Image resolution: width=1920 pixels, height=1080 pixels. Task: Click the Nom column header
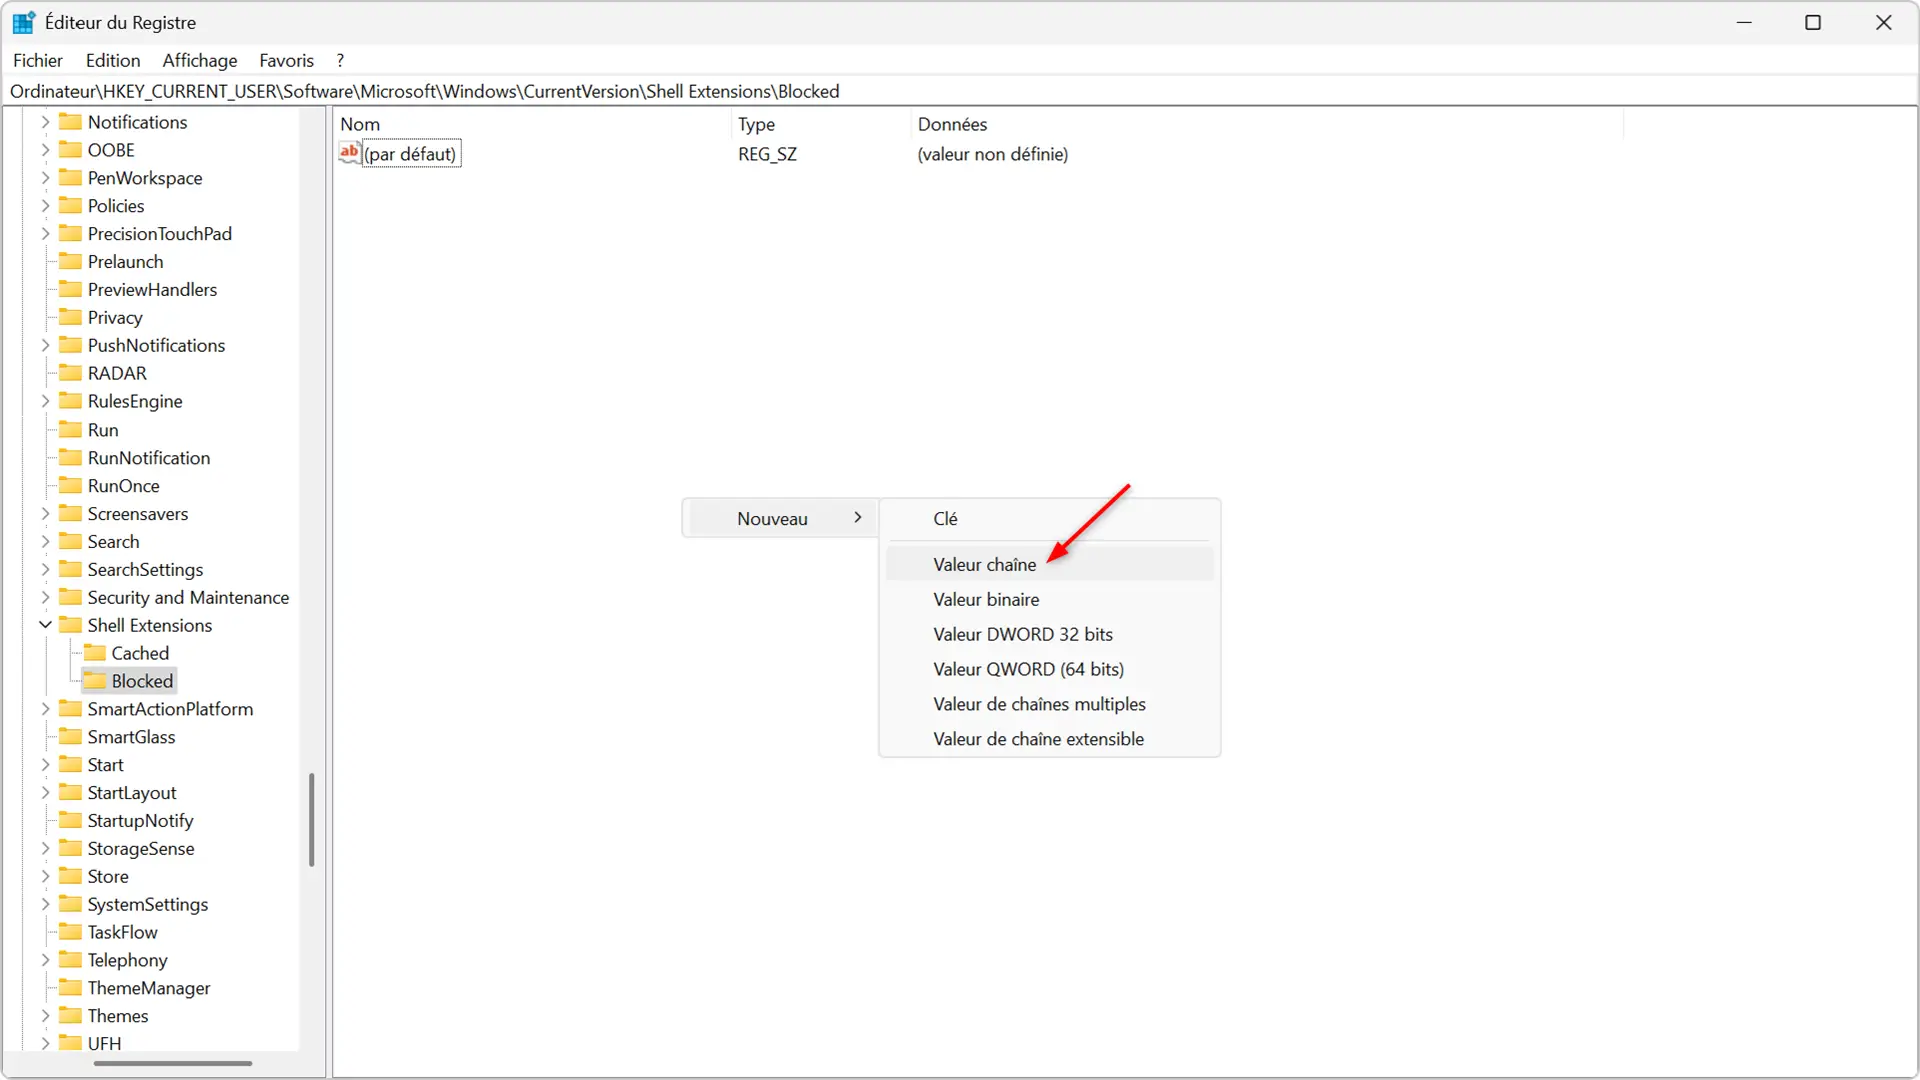click(x=533, y=125)
